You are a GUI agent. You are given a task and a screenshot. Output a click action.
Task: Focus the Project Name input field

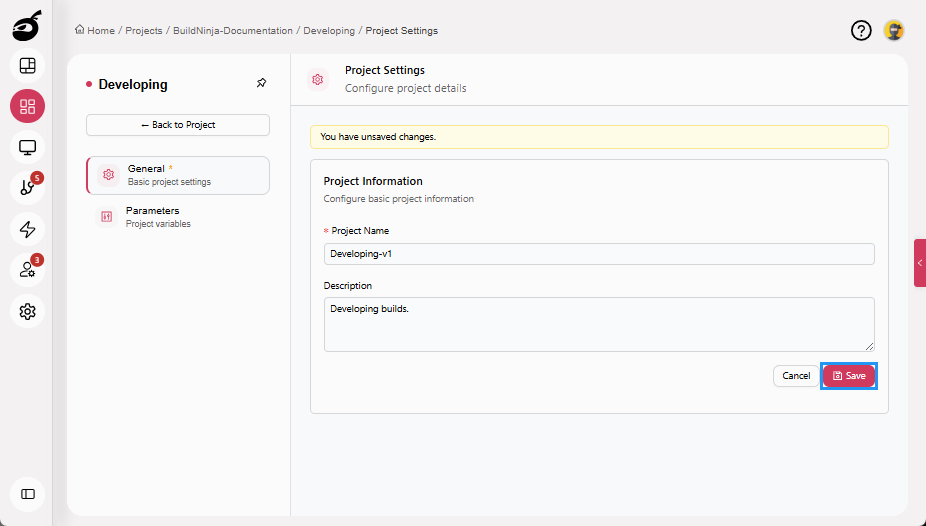click(x=599, y=254)
